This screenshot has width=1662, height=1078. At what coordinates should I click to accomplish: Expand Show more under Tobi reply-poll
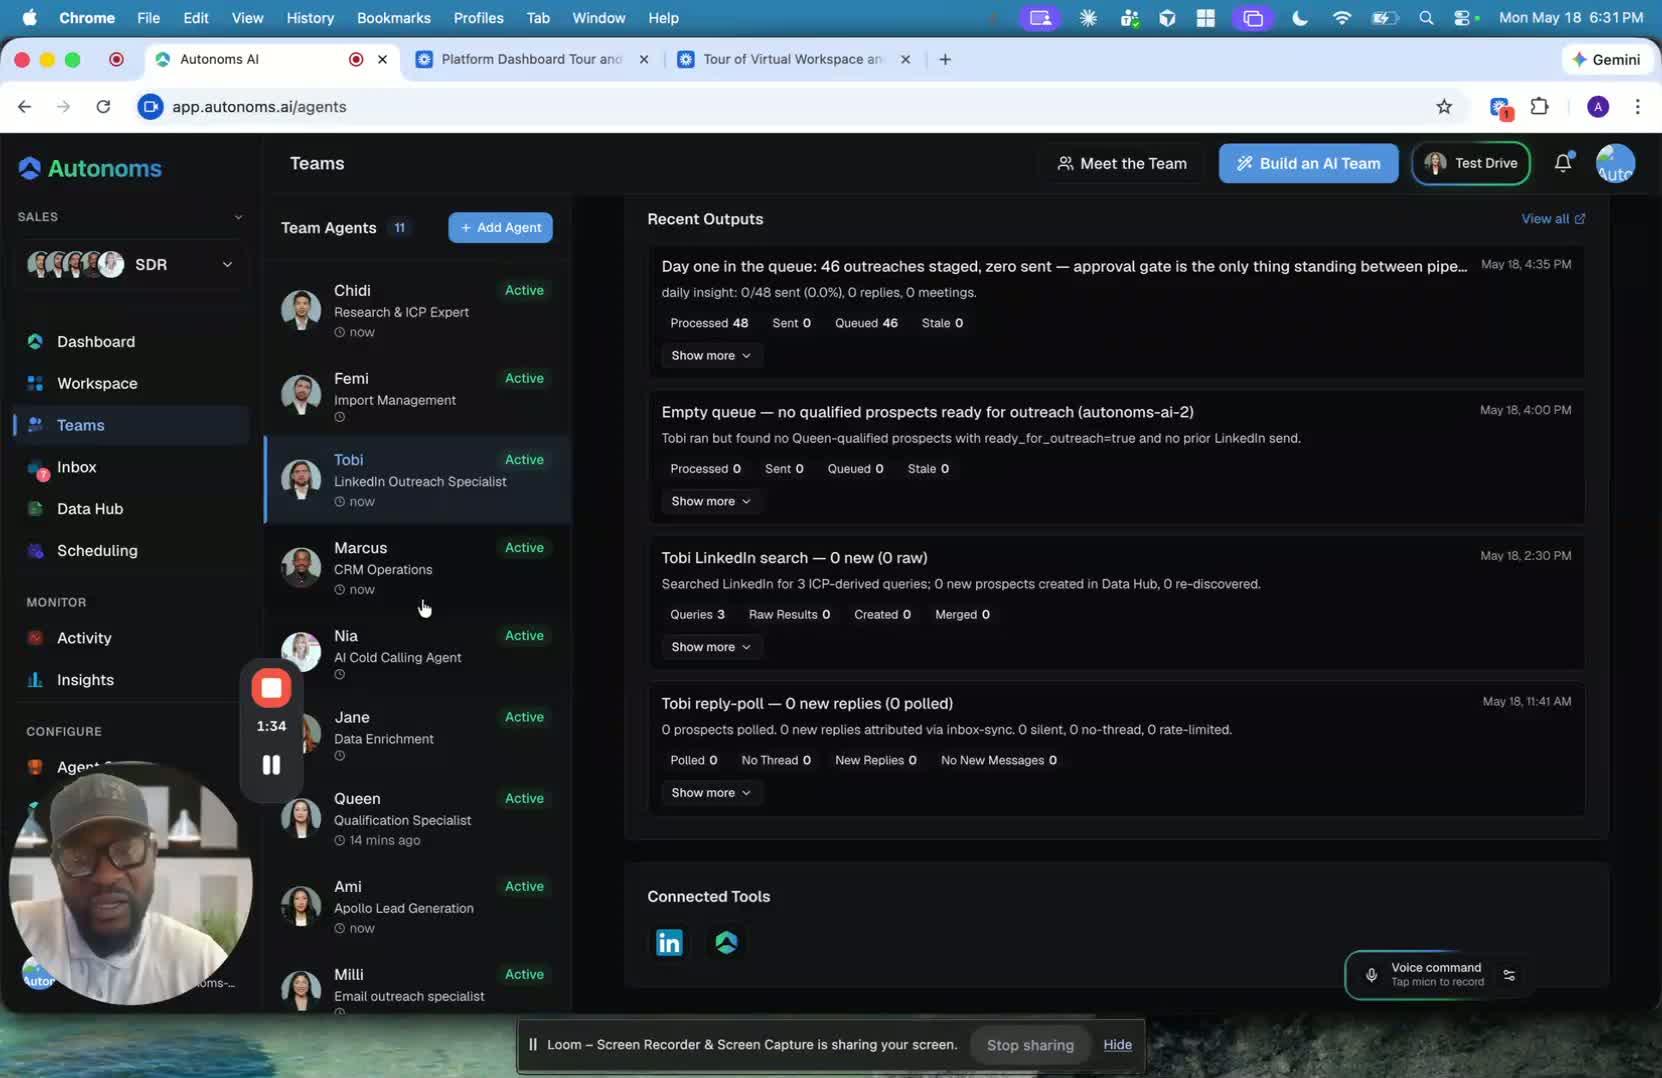pos(711,793)
